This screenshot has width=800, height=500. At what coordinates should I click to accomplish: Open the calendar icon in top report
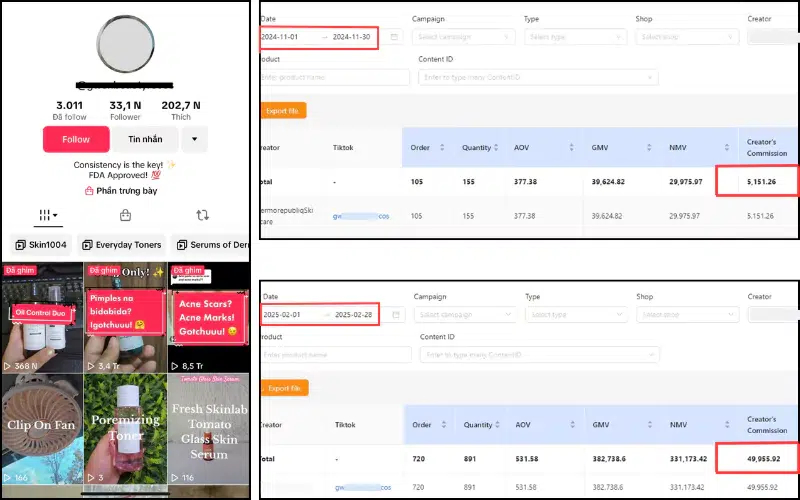tap(394, 37)
